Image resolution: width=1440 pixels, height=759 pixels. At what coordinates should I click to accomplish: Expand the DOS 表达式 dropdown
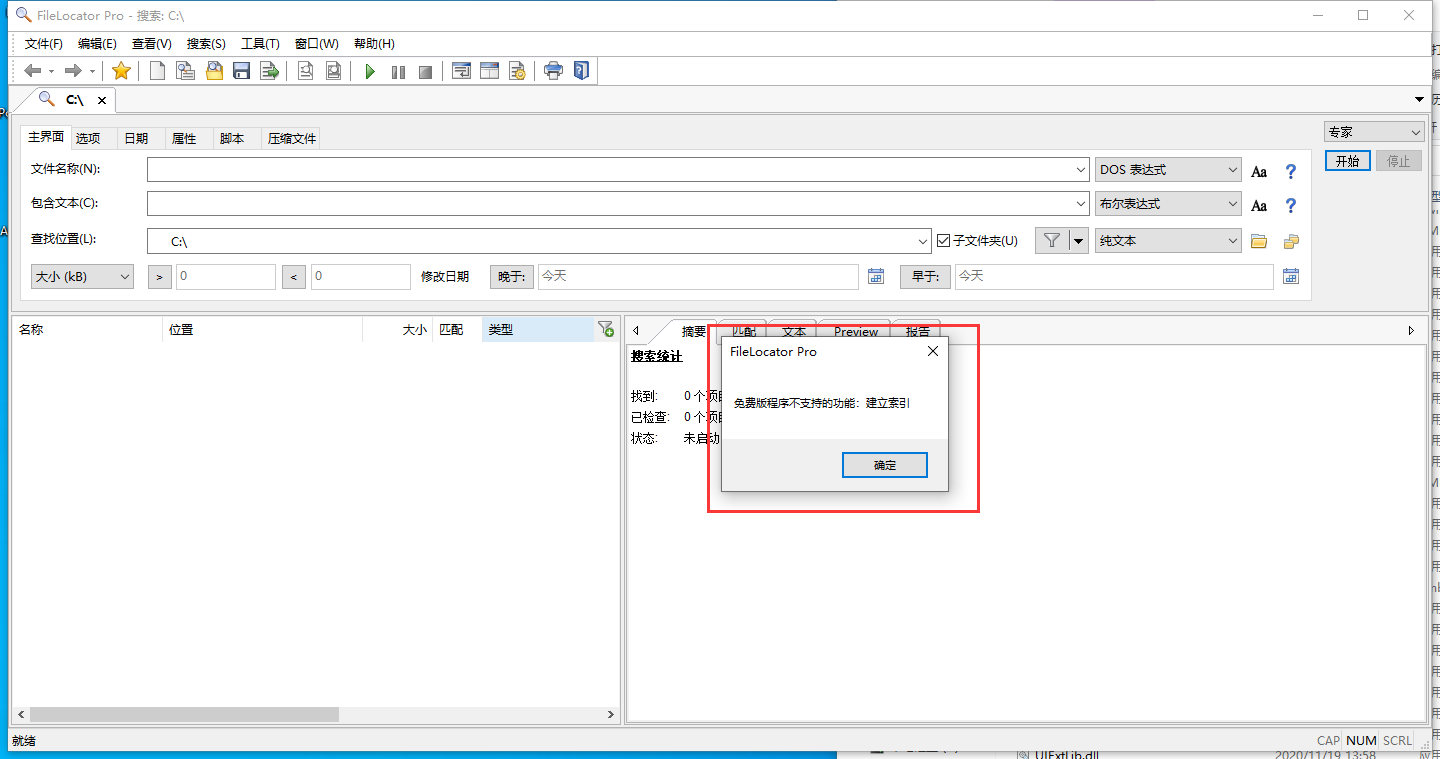(x=1168, y=170)
